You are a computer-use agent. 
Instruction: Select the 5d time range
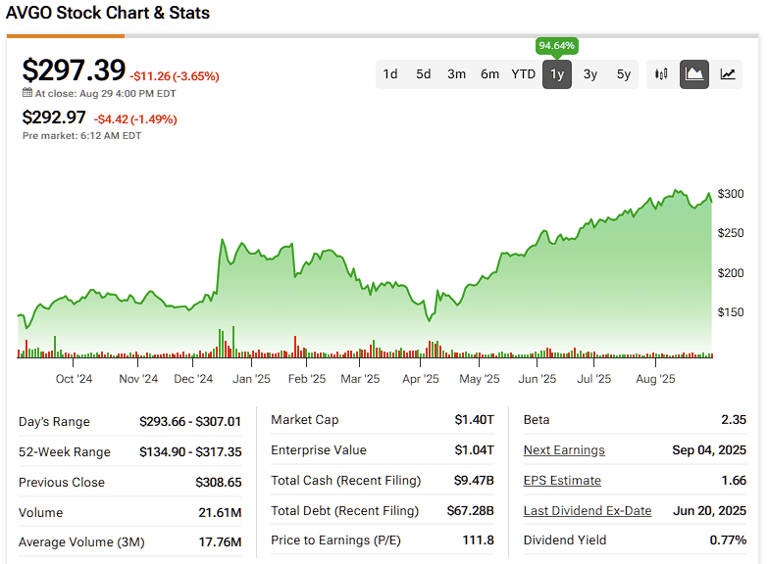[423, 74]
